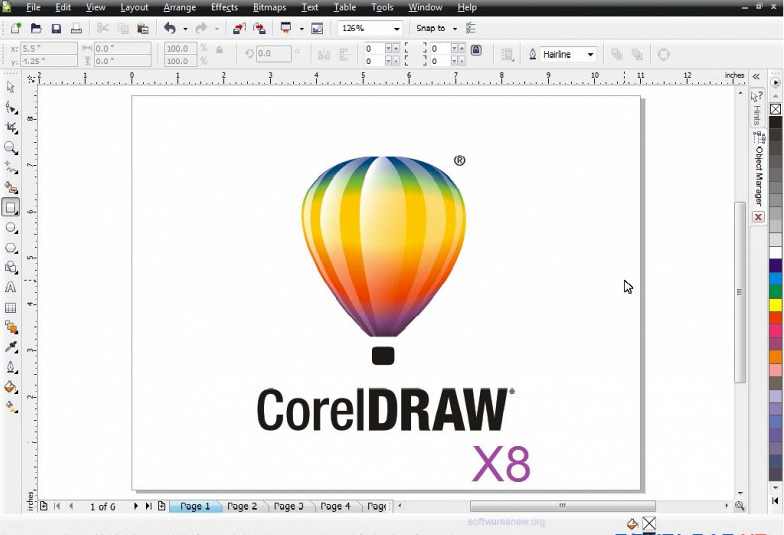This screenshot has width=784, height=535.
Task: Select the Fill tool
Action: pyautogui.click(x=10, y=388)
